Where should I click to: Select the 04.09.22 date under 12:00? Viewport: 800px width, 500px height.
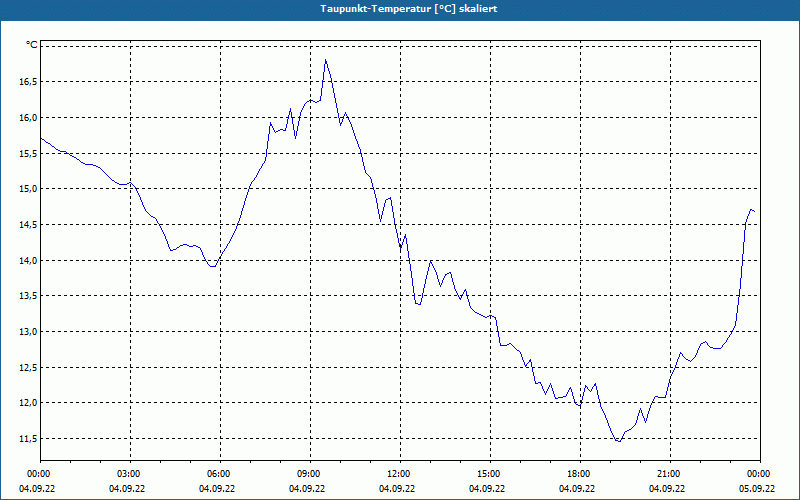pyautogui.click(x=397, y=489)
